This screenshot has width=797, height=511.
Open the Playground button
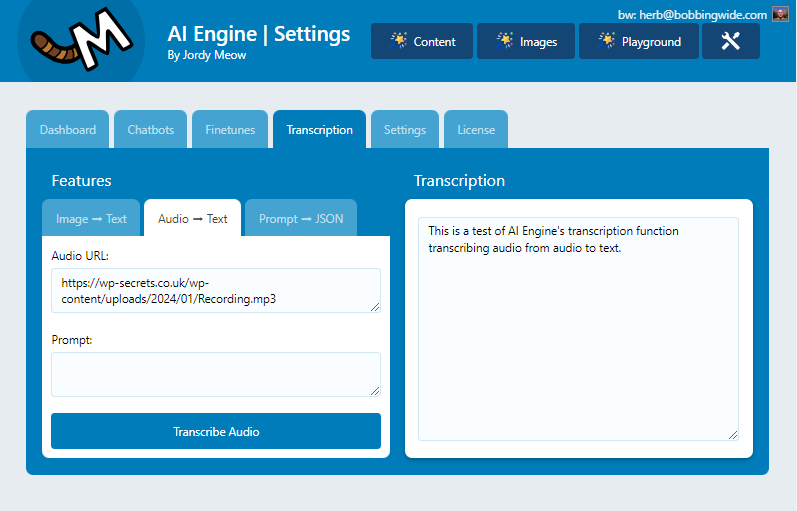(x=638, y=41)
